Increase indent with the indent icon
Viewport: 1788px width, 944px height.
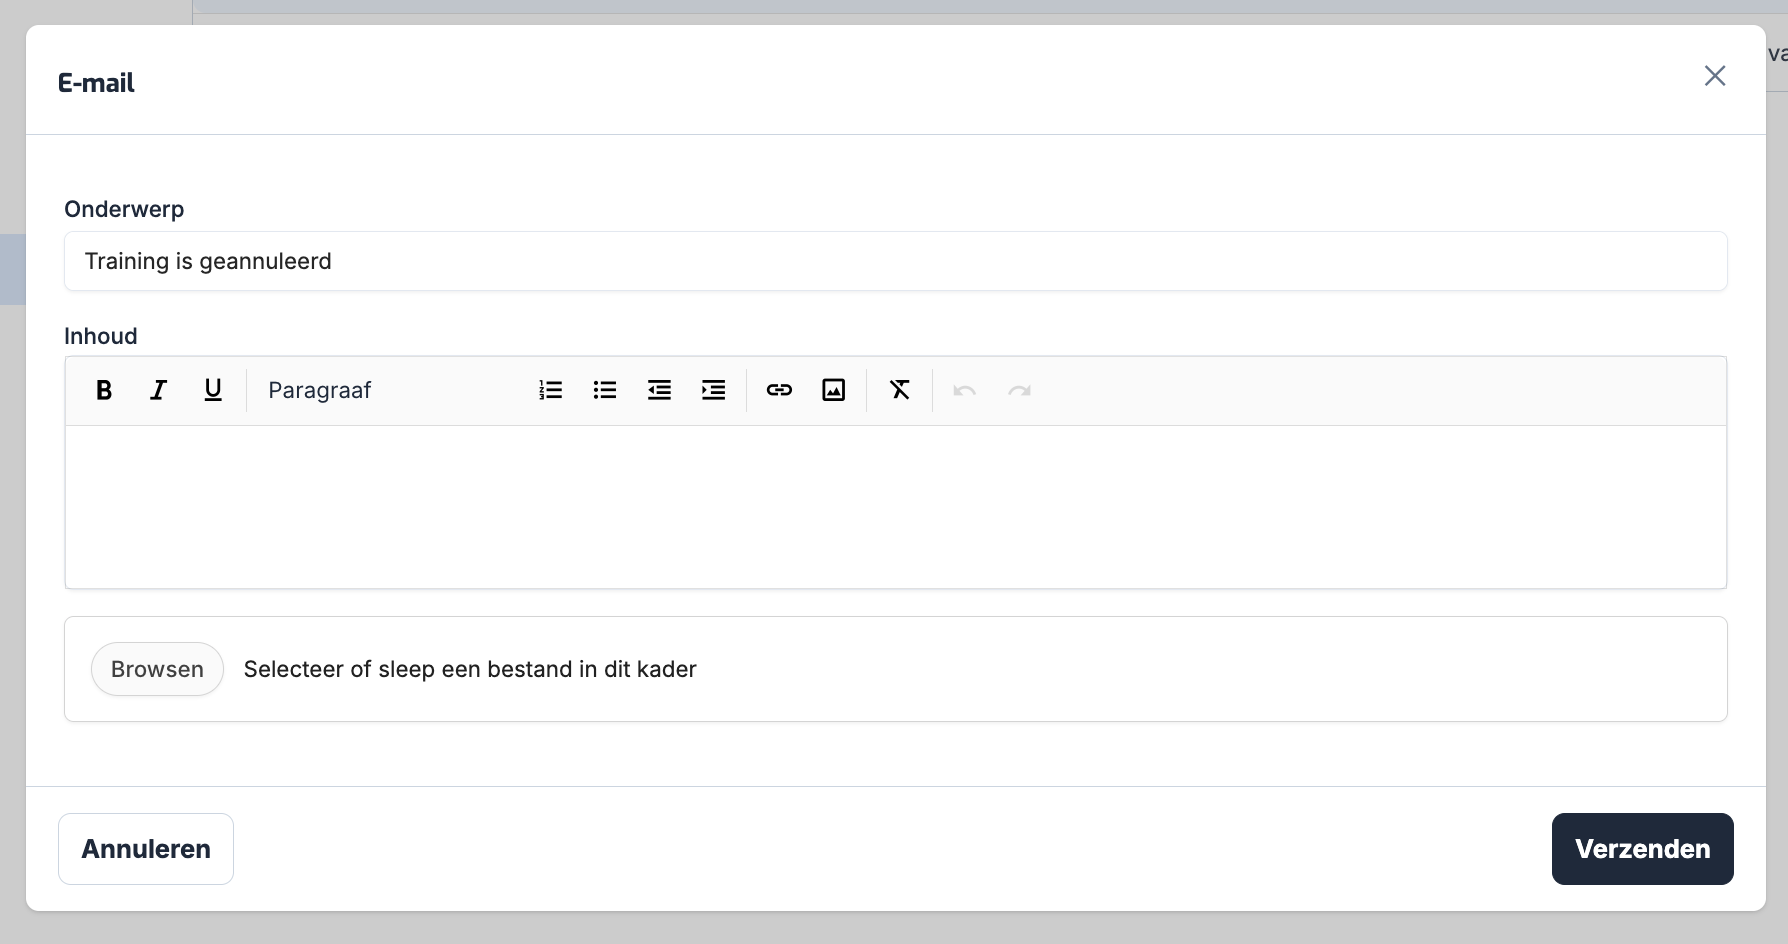coord(713,390)
